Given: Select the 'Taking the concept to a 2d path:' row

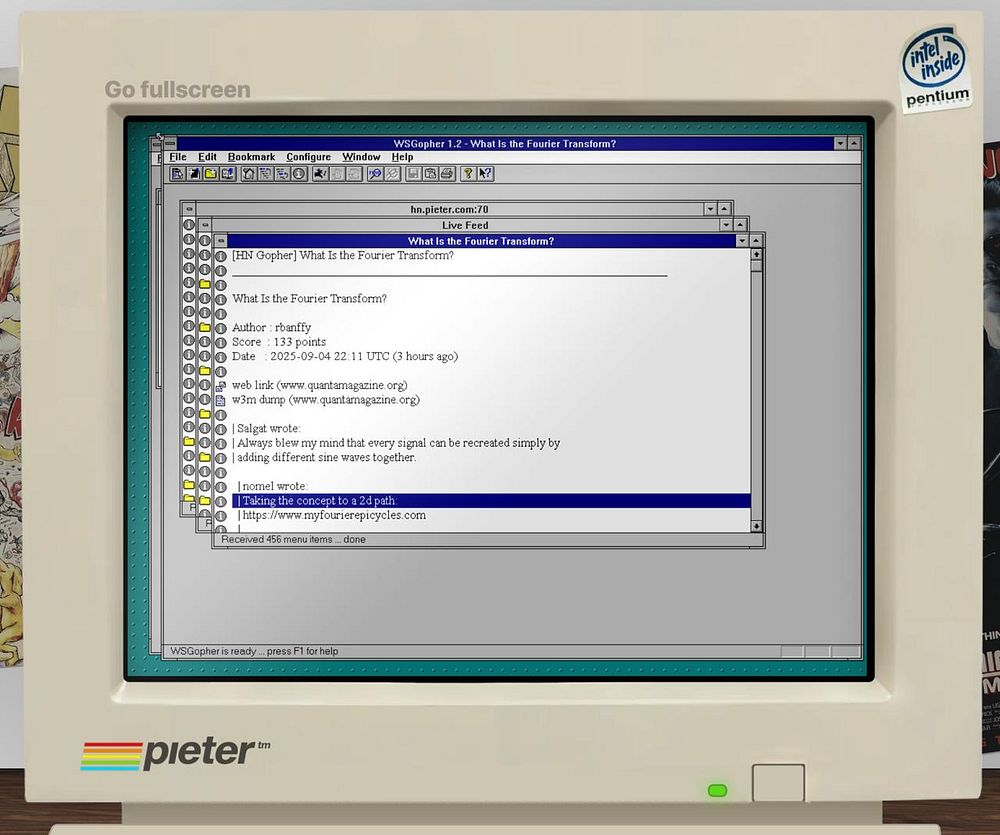Looking at the screenshot, I should click(491, 501).
